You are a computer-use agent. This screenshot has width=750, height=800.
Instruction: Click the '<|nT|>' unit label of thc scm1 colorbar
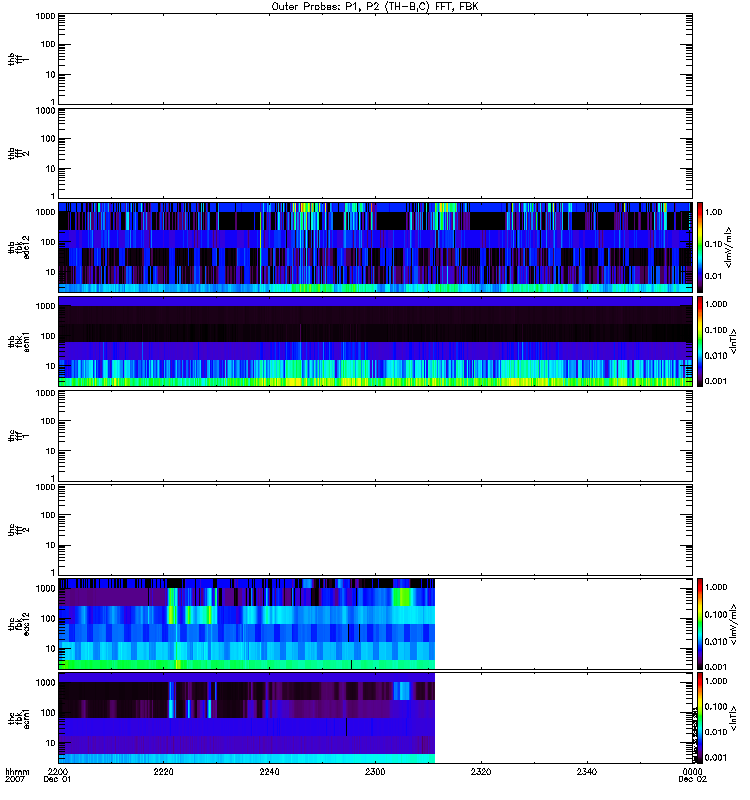[x=733, y=718]
